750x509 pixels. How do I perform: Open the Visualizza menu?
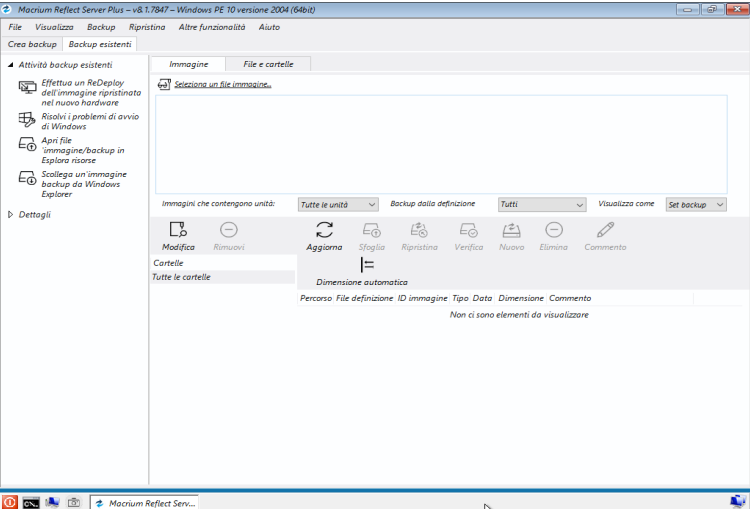54,27
